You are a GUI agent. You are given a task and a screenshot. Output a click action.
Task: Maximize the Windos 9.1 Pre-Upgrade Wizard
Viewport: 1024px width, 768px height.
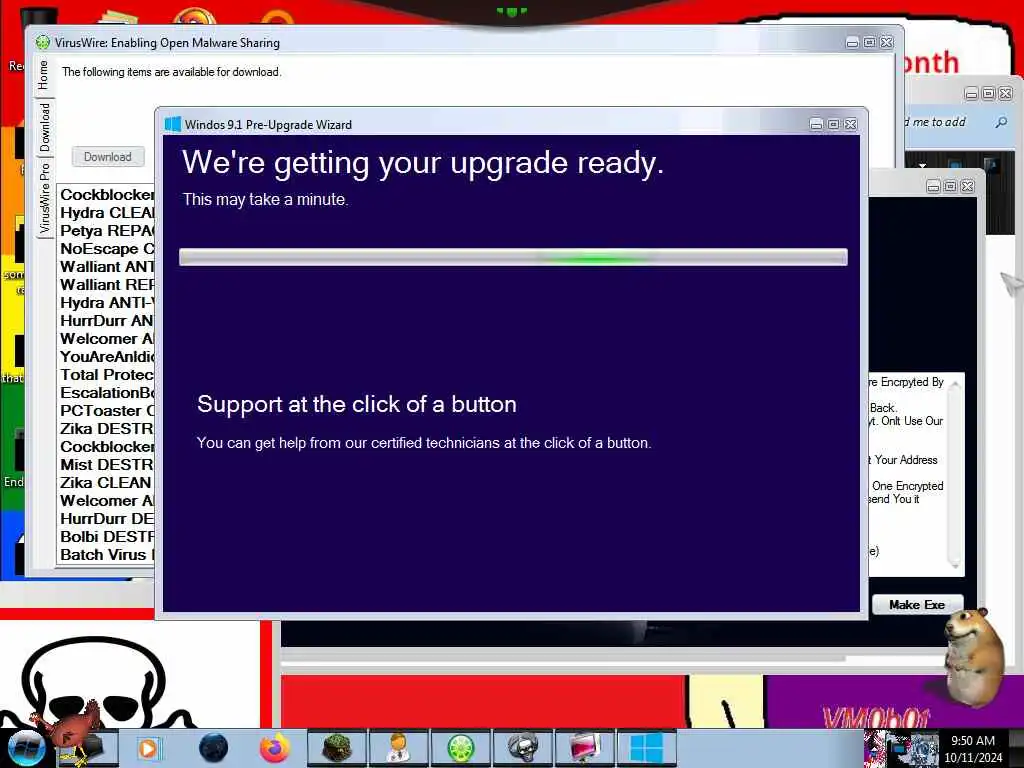pyautogui.click(x=833, y=124)
